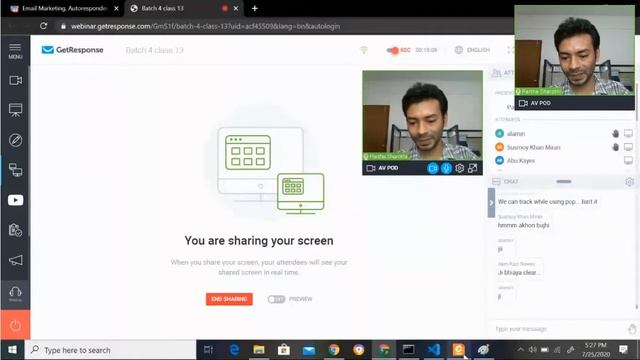Screen dimensions: 640x360
Task: Toggle the blue microphone button in AV pod
Action: 446,168
